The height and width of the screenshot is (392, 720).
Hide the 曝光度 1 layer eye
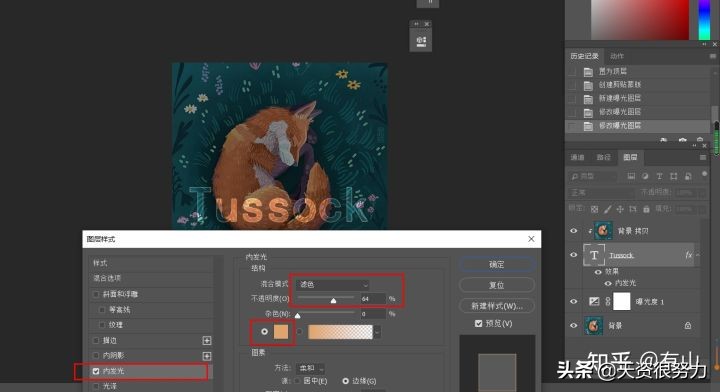(574, 302)
